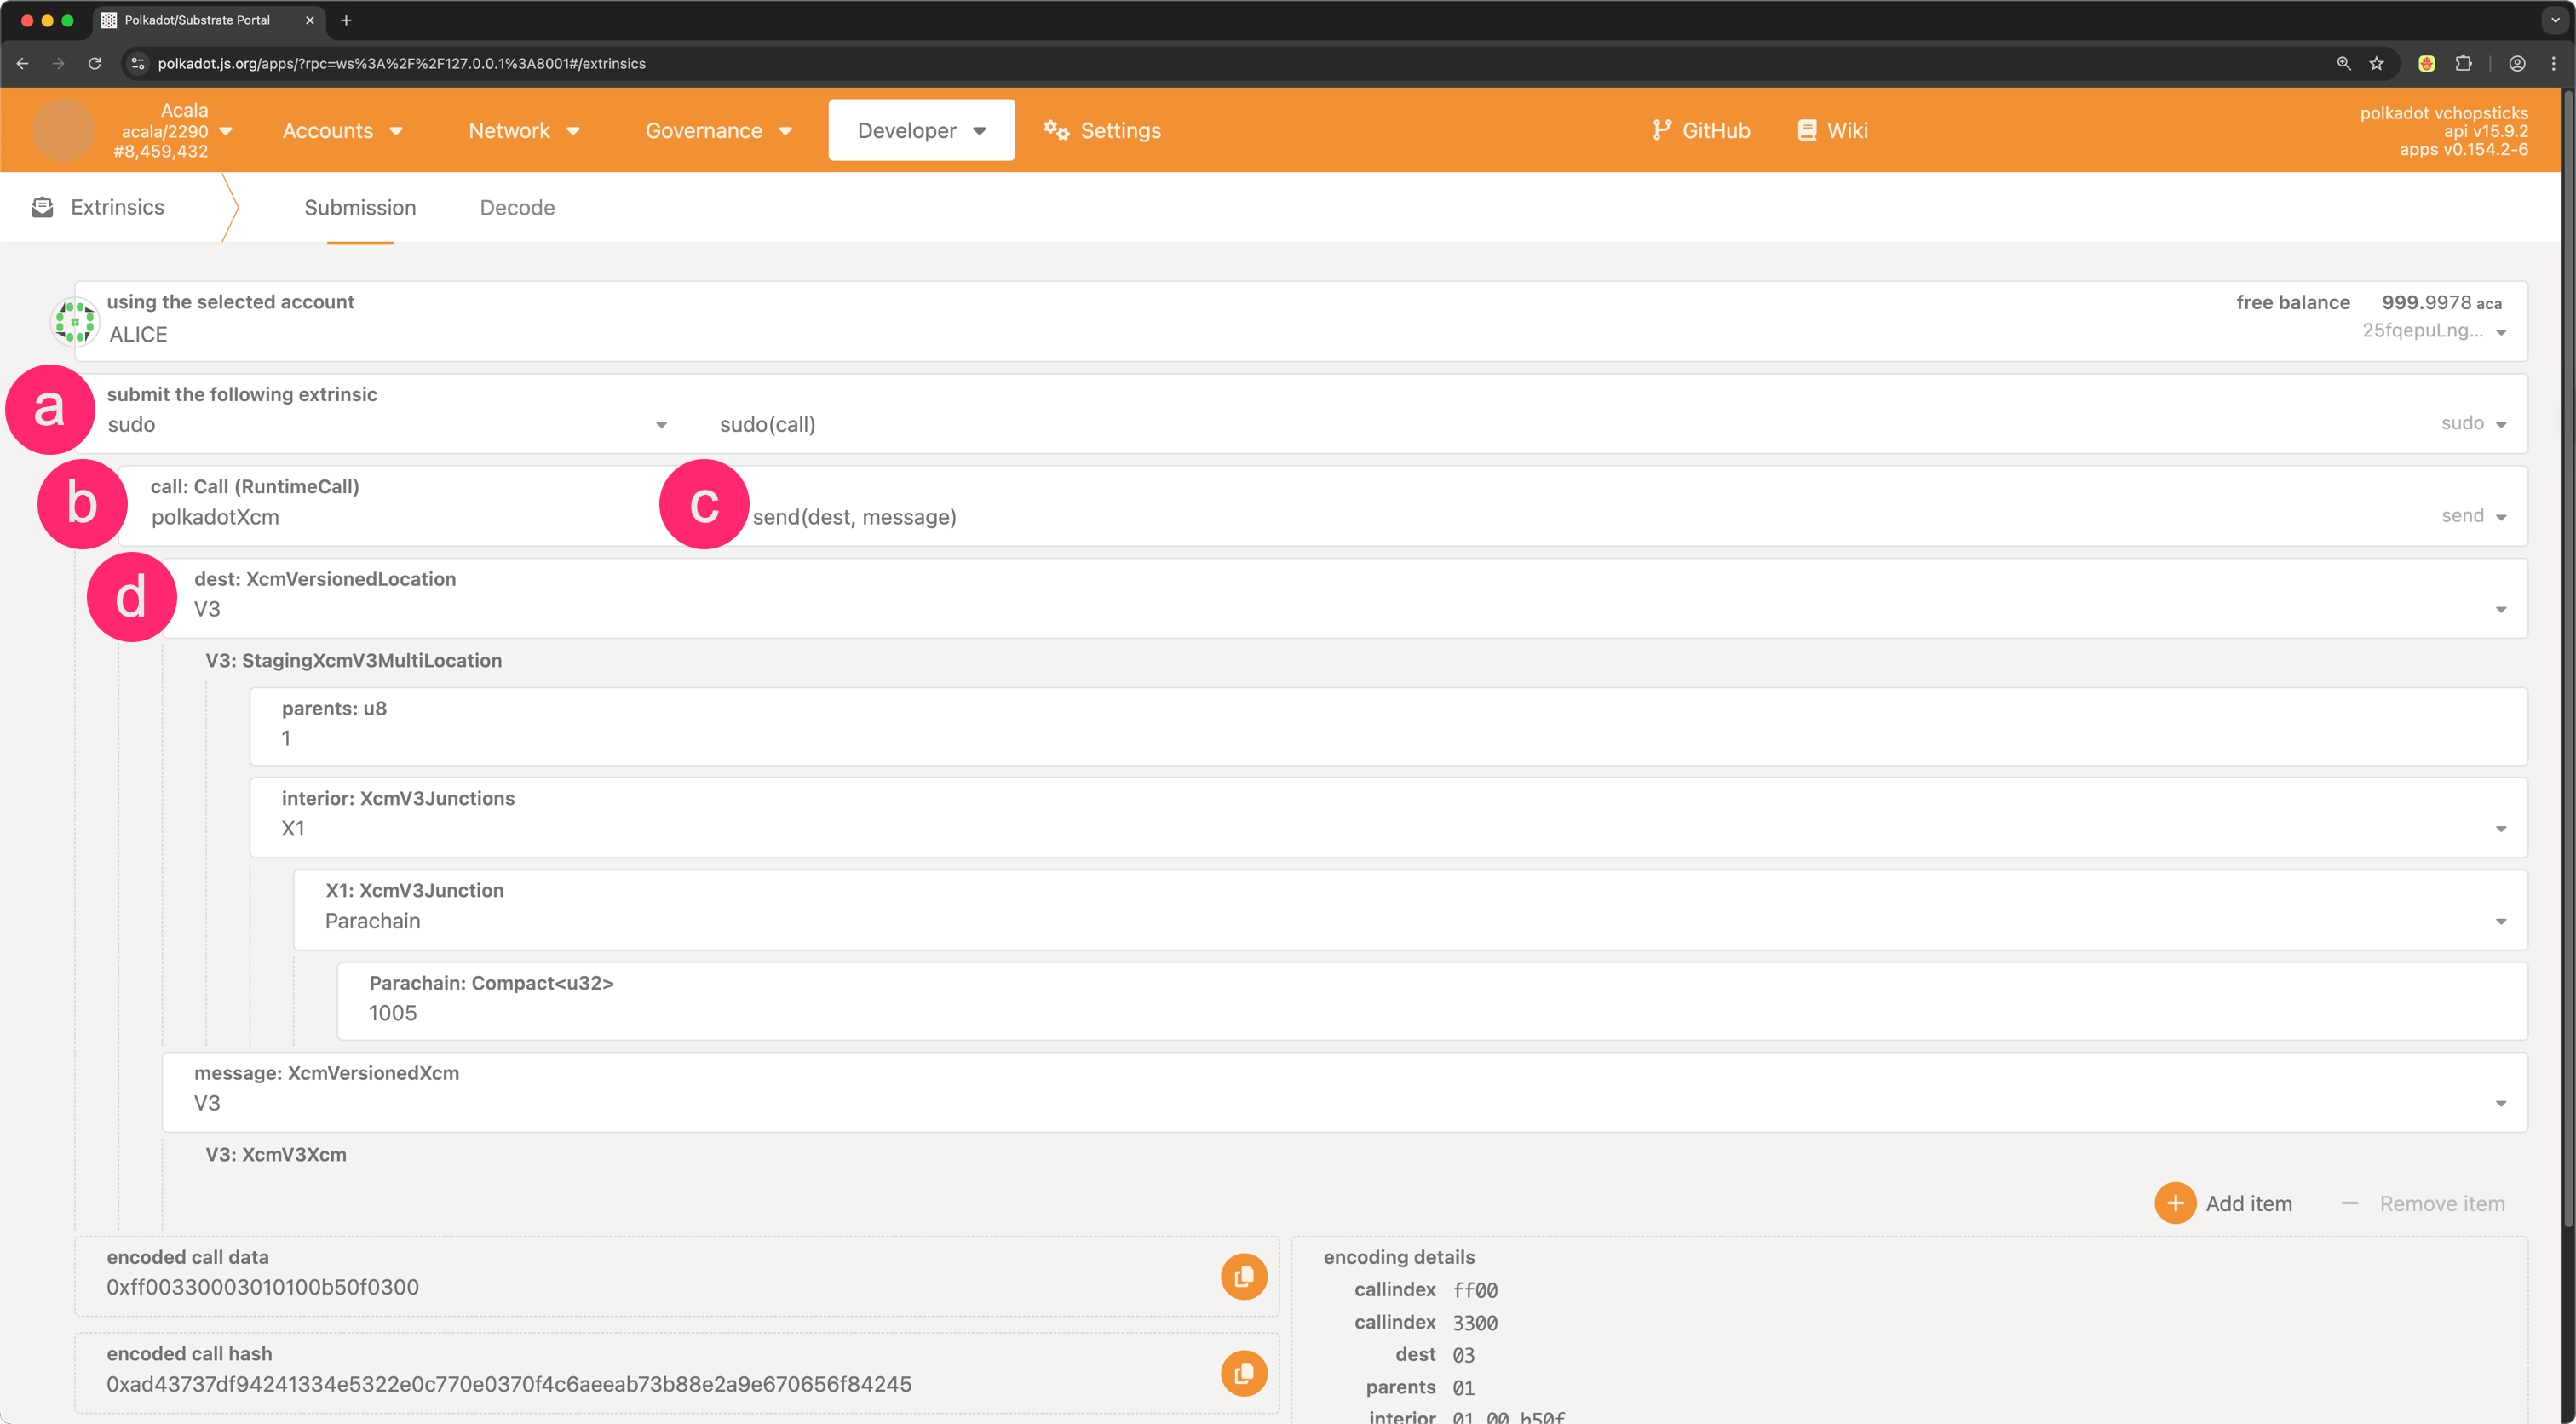Copy the encoded call data
Screen dimensions: 2576x1424
tap(1243, 1276)
